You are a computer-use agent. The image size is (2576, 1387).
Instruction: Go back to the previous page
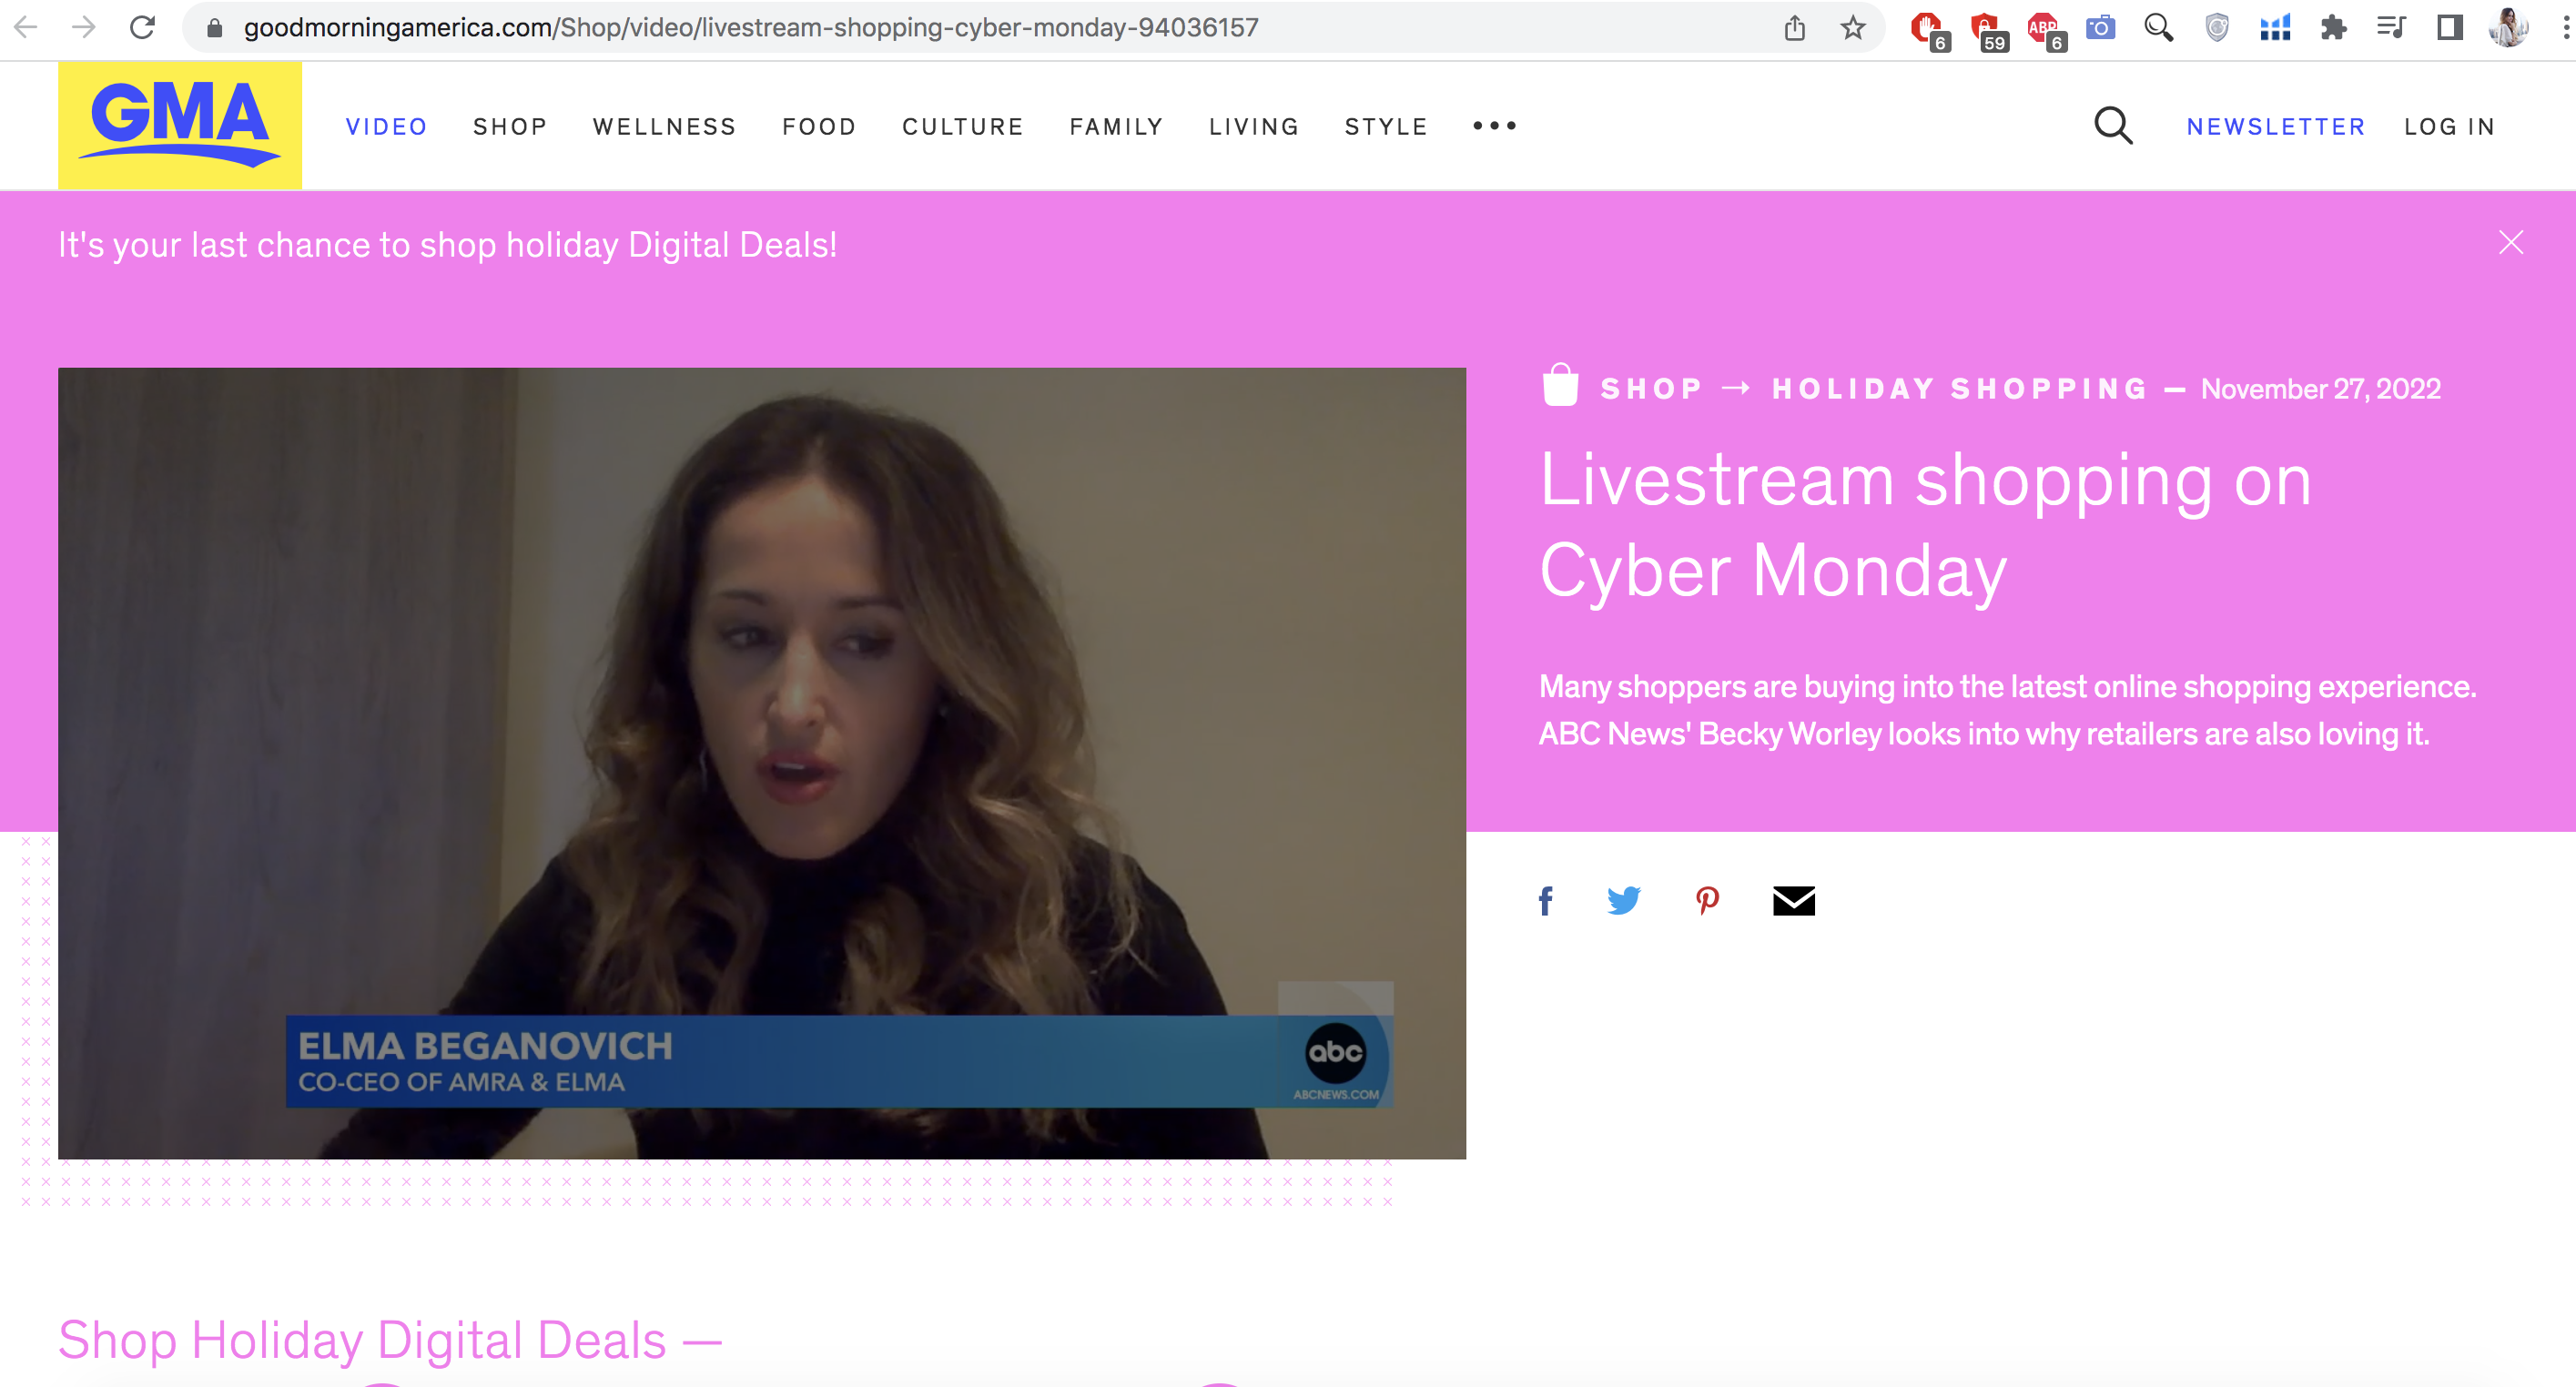tap(26, 27)
